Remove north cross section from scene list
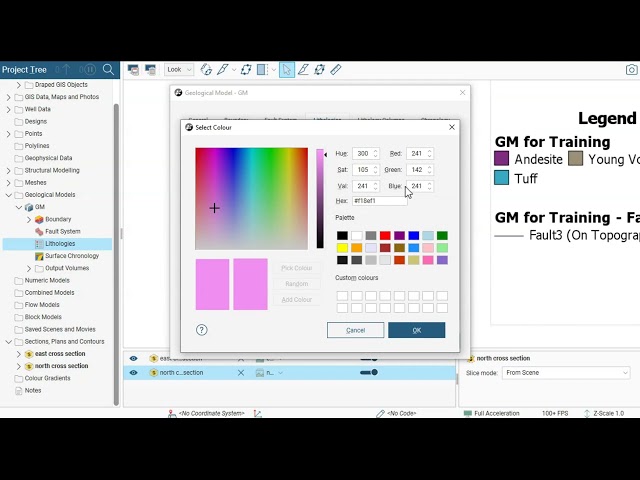 [241, 373]
